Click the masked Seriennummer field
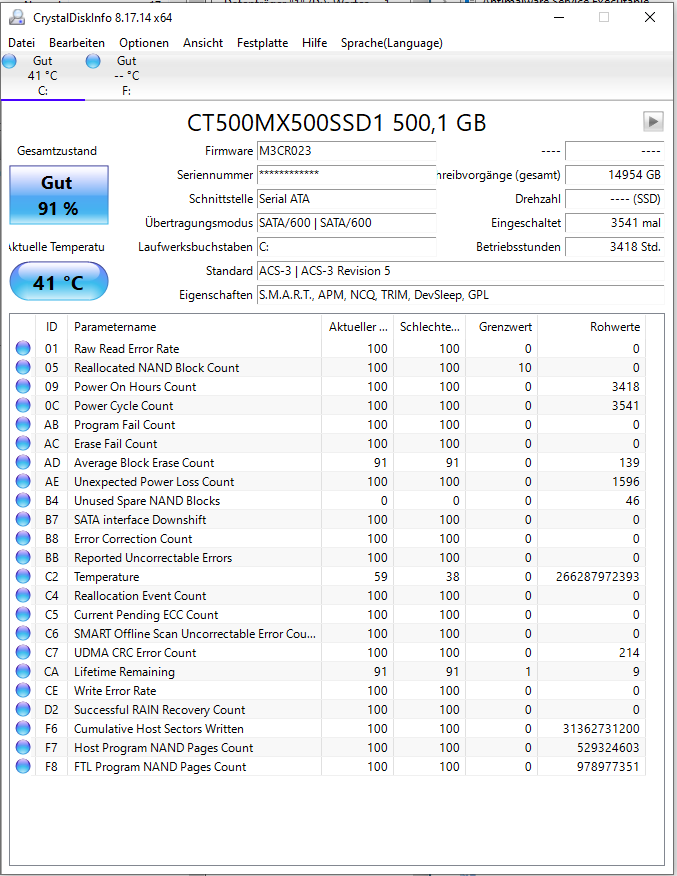This screenshot has height=876, width=677. (x=346, y=175)
